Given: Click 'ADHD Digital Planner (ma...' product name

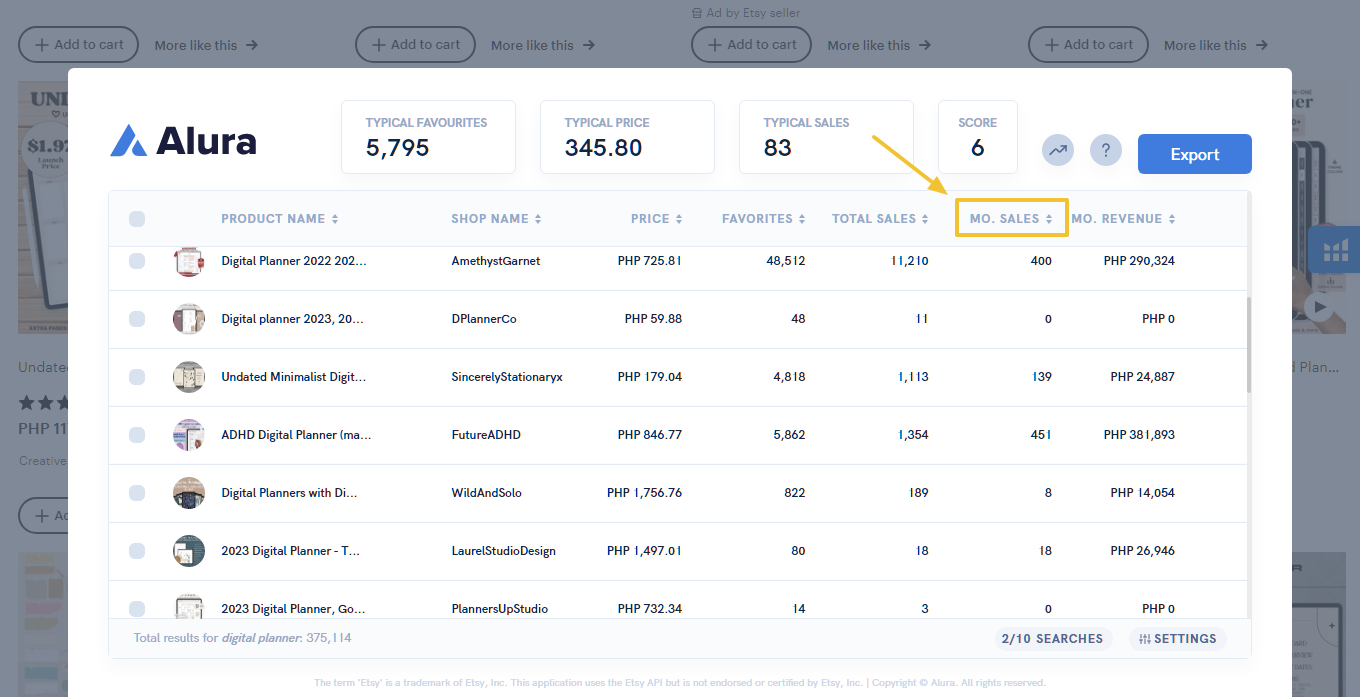Looking at the screenshot, I should (295, 435).
